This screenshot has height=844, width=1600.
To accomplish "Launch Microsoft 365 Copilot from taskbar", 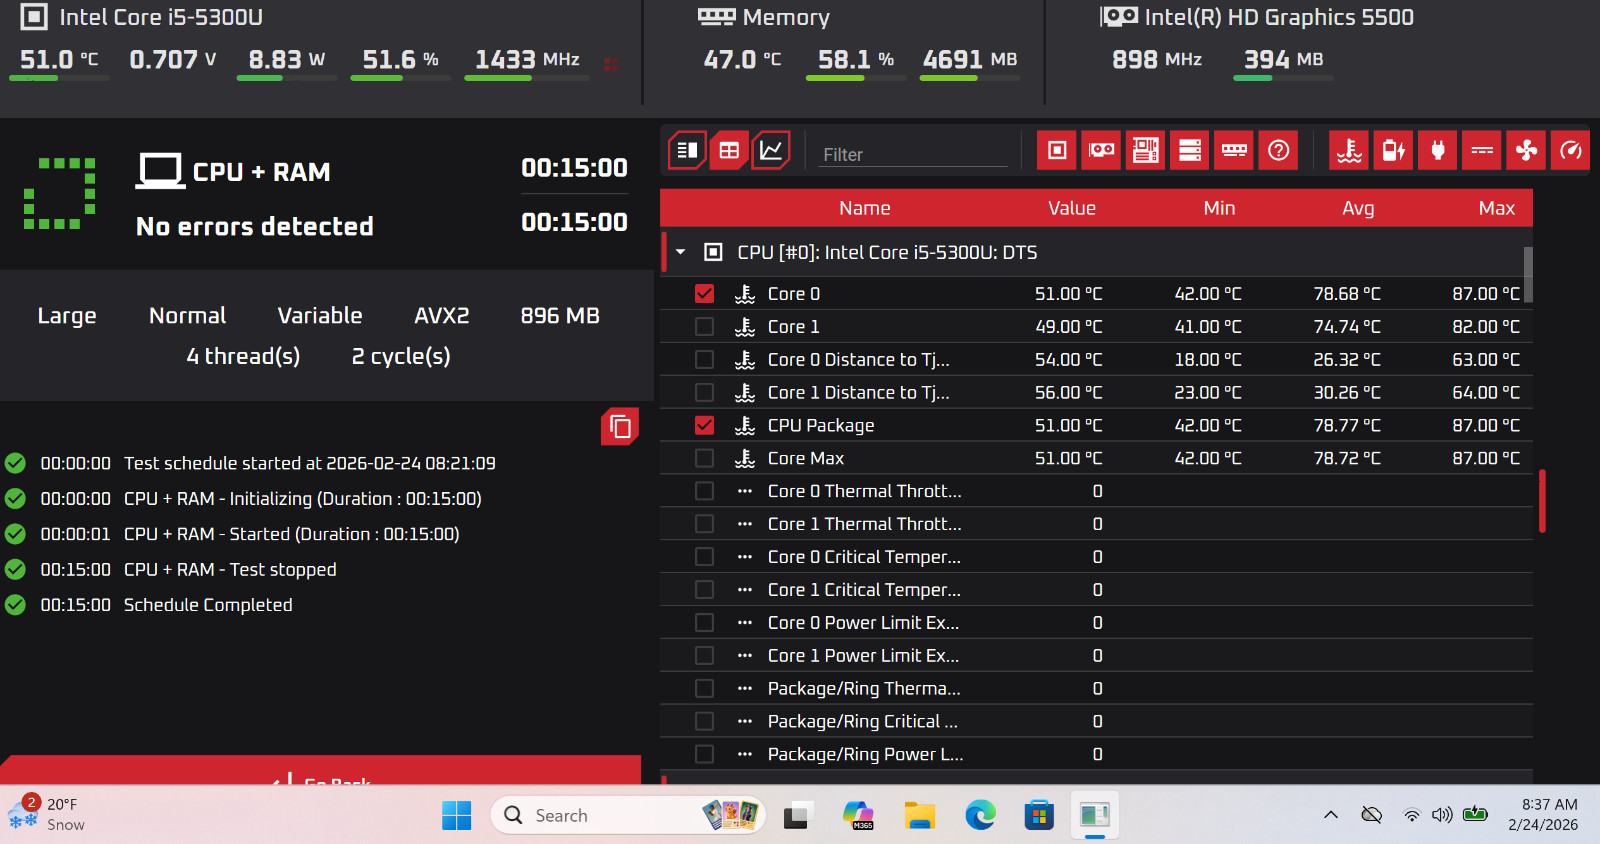I will click(x=858, y=816).
